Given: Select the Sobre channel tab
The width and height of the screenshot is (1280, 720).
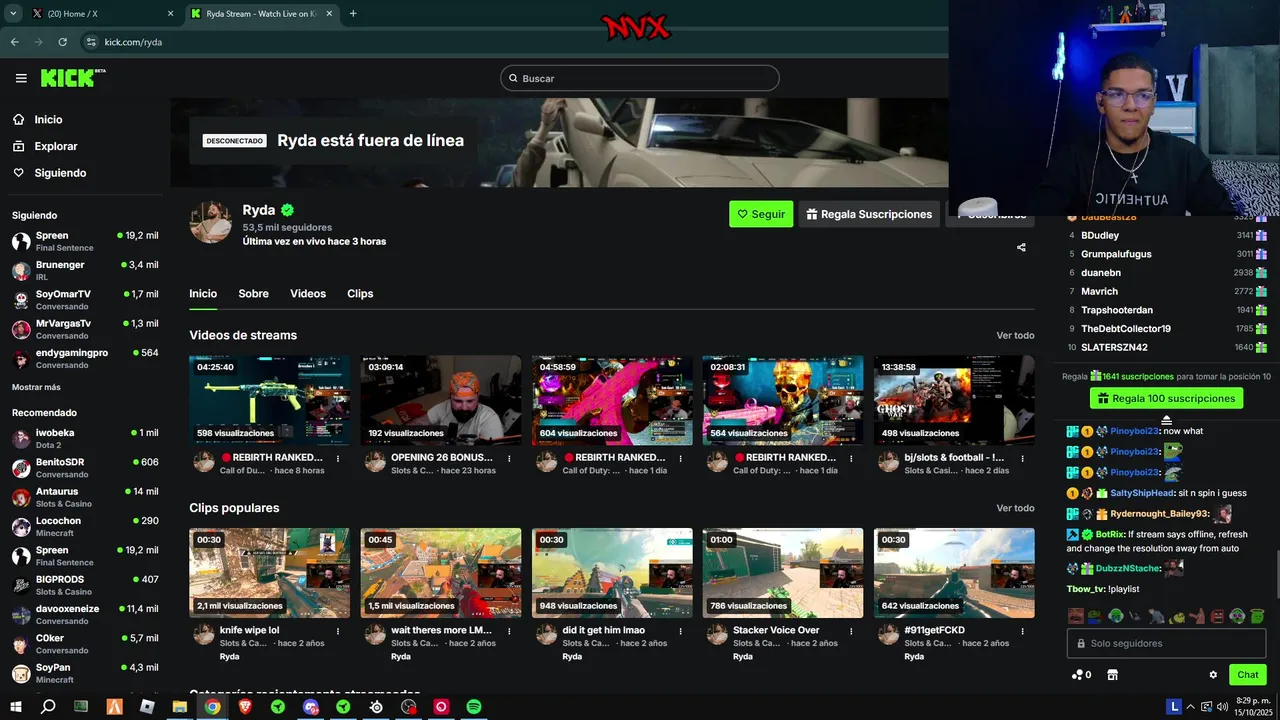Looking at the screenshot, I should 253,294.
